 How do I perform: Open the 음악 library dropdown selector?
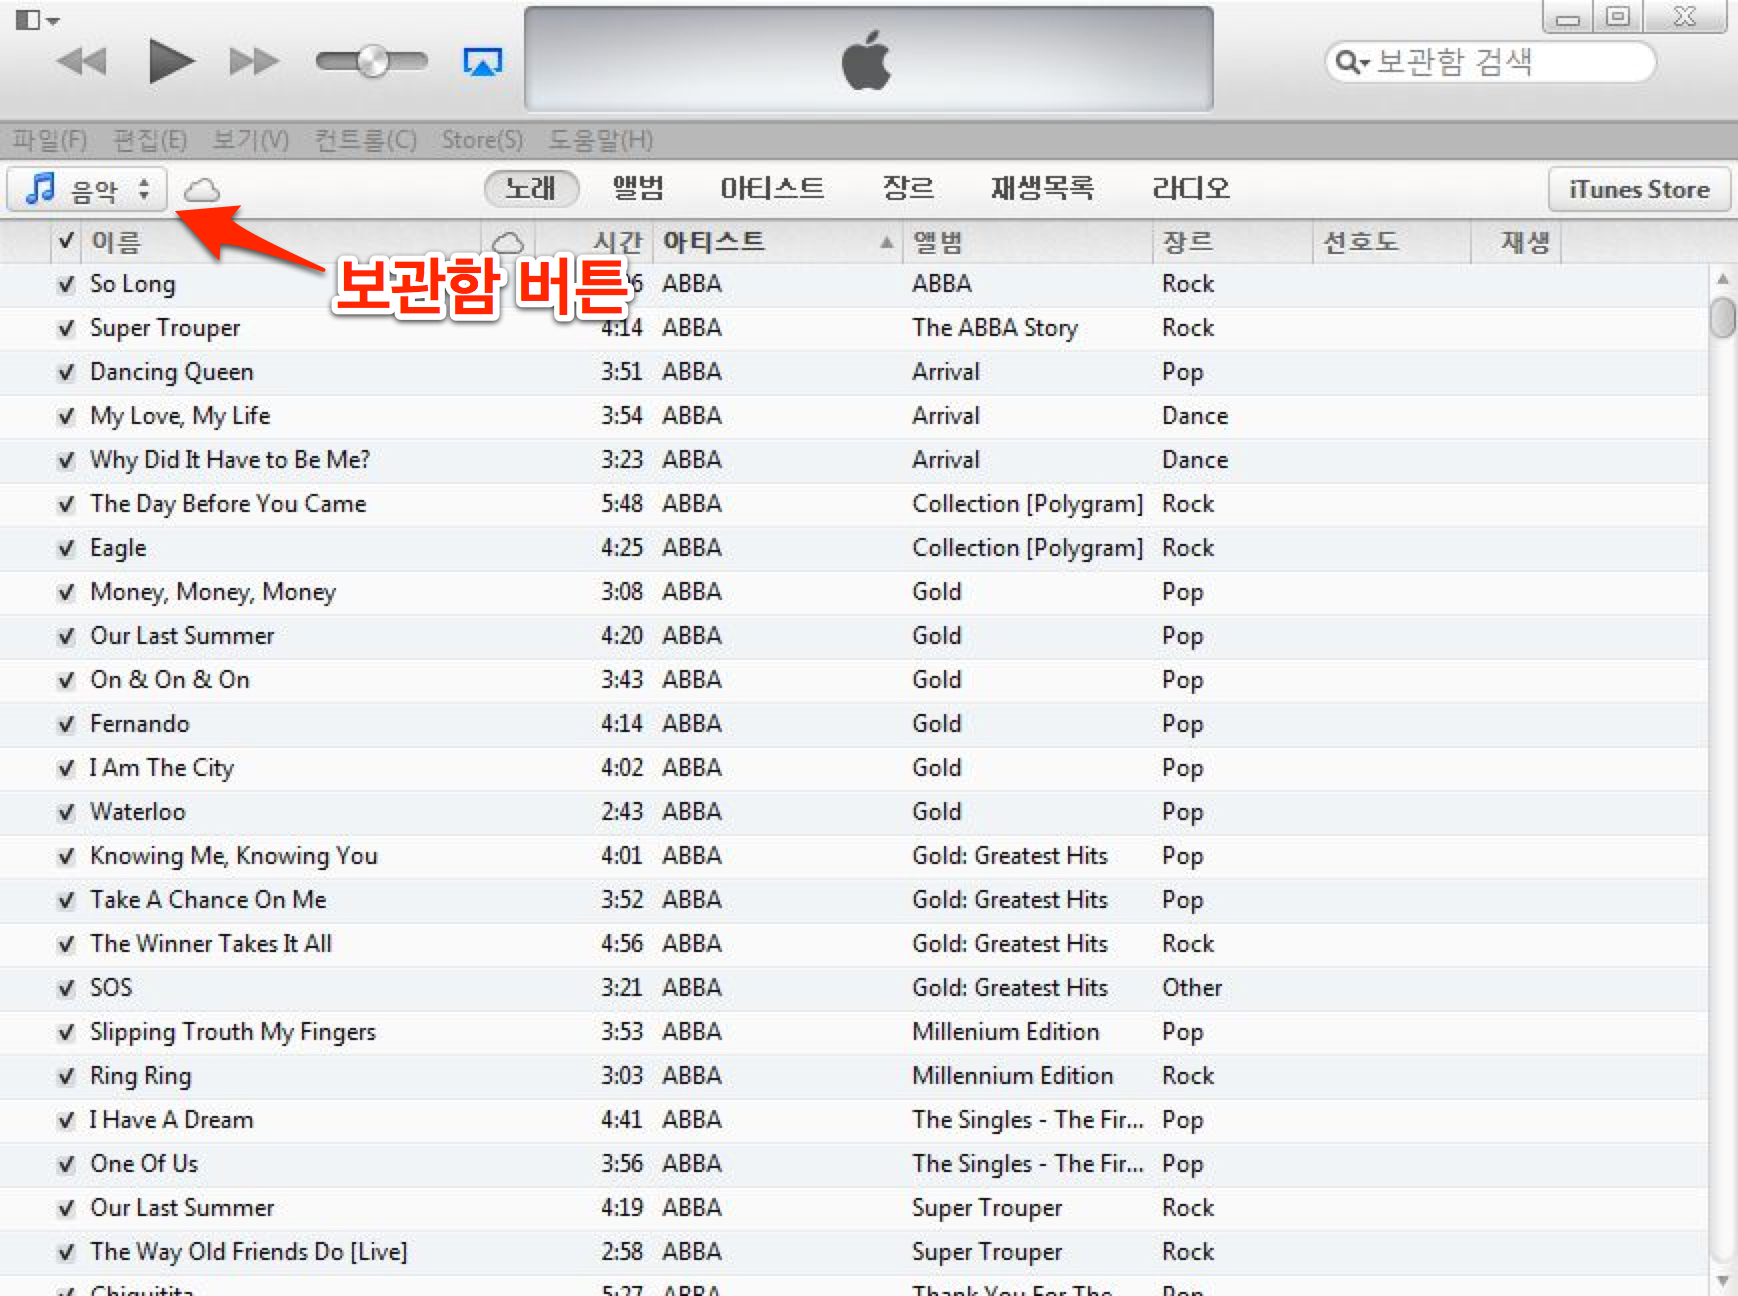(87, 189)
